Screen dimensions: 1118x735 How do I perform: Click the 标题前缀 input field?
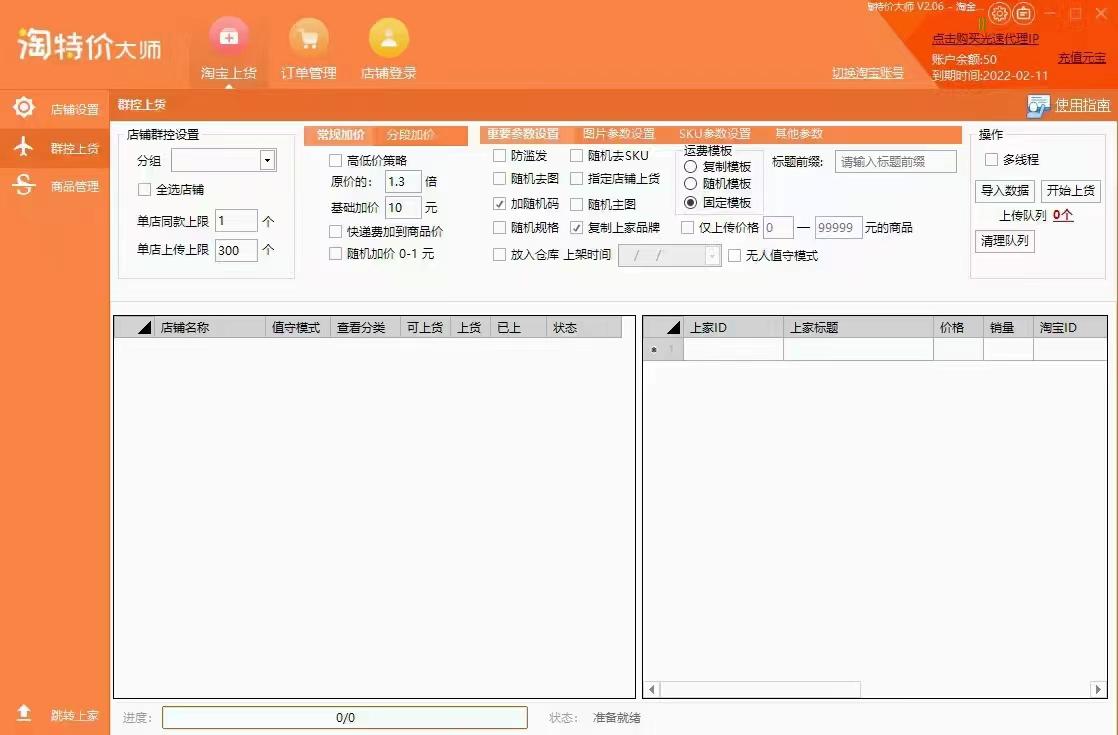pyautogui.click(x=896, y=161)
